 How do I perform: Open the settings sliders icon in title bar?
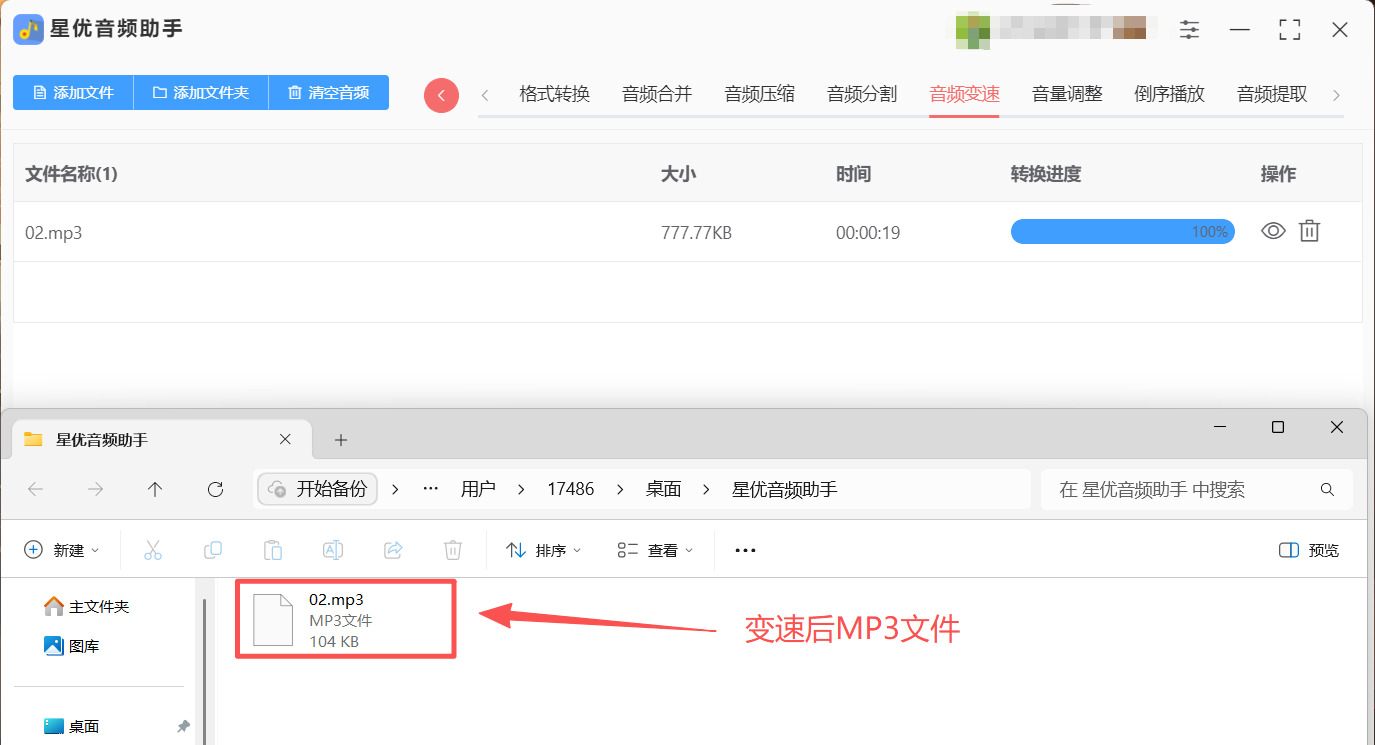(1189, 30)
